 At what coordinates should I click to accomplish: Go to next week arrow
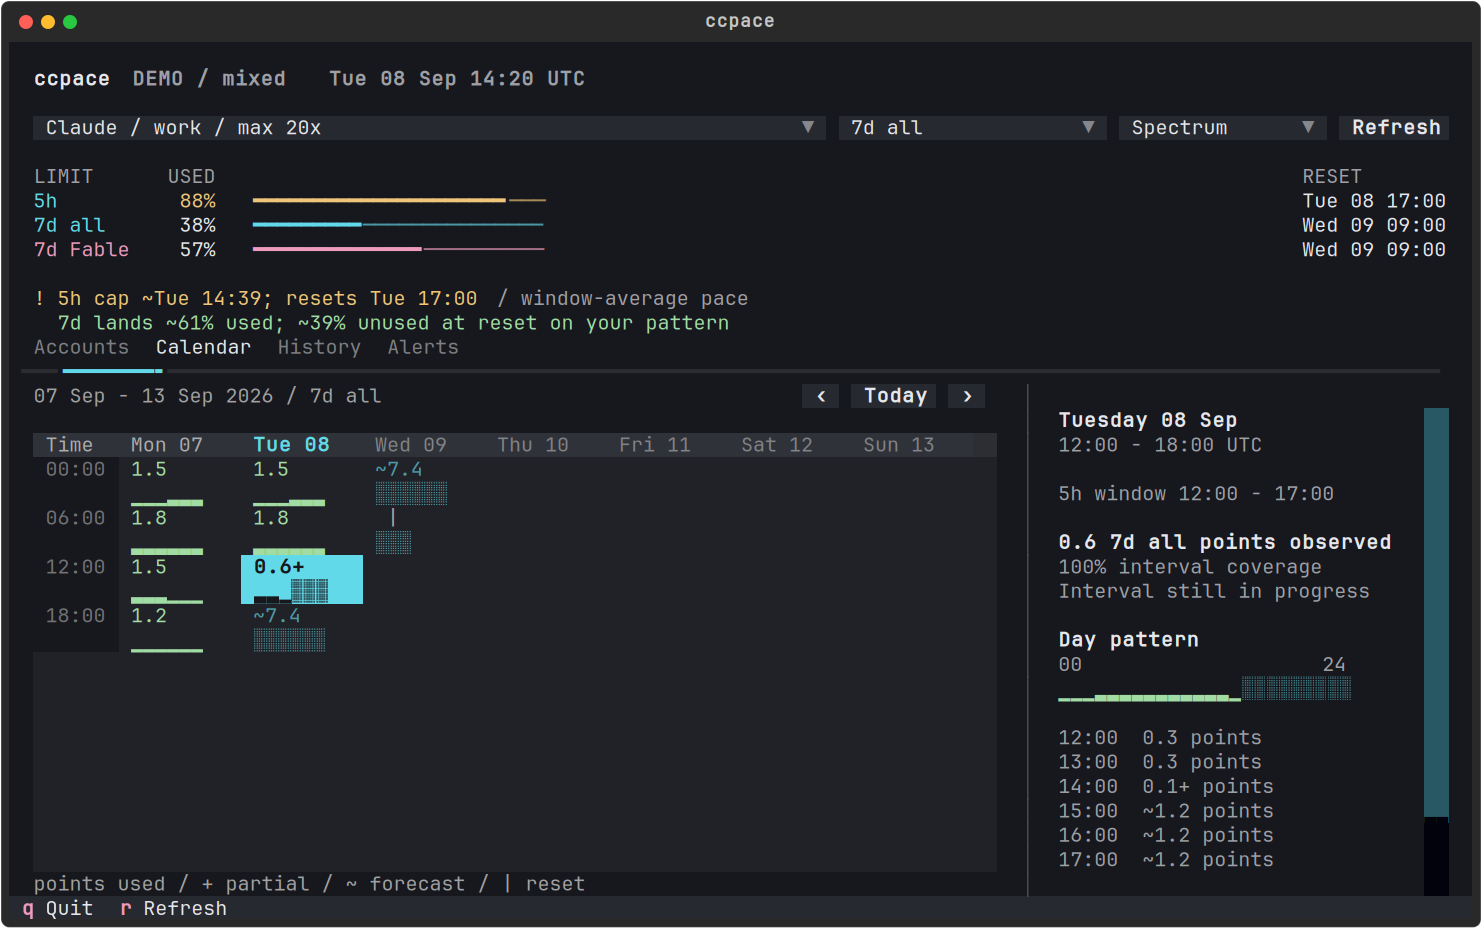(x=967, y=396)
